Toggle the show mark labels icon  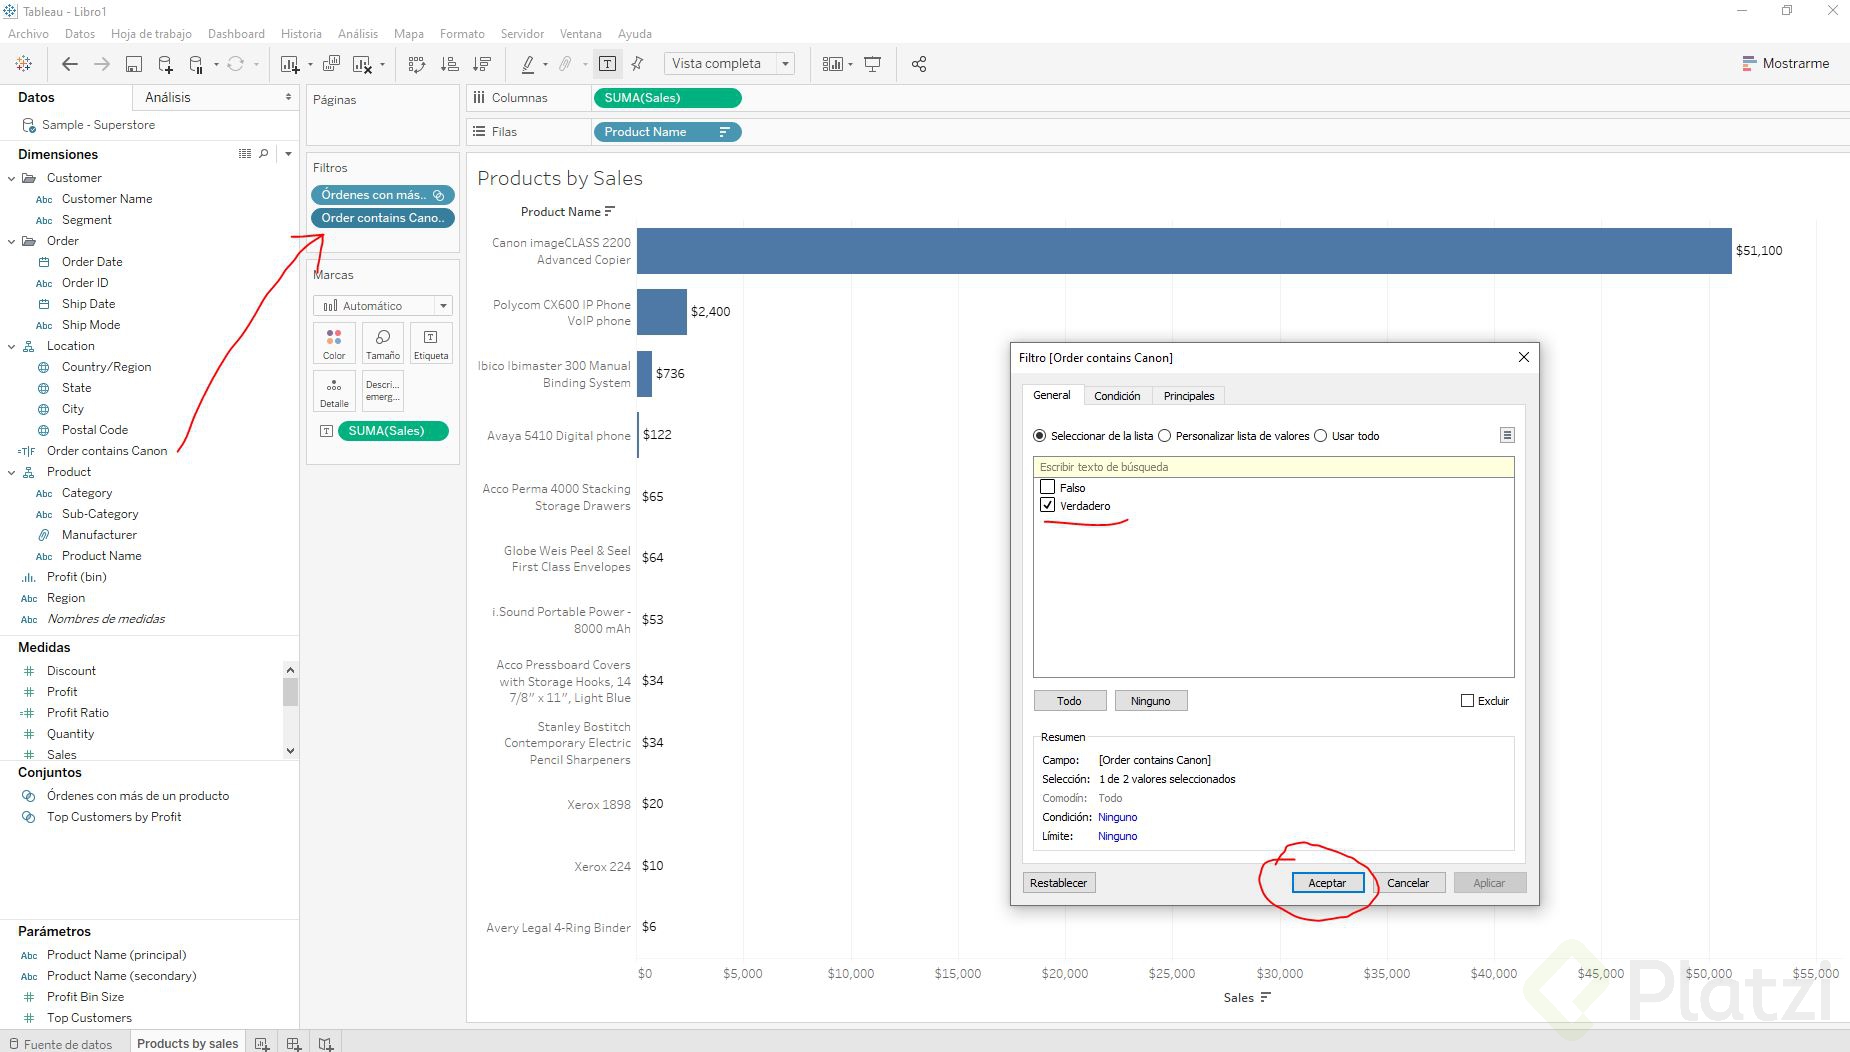(607, 64)
